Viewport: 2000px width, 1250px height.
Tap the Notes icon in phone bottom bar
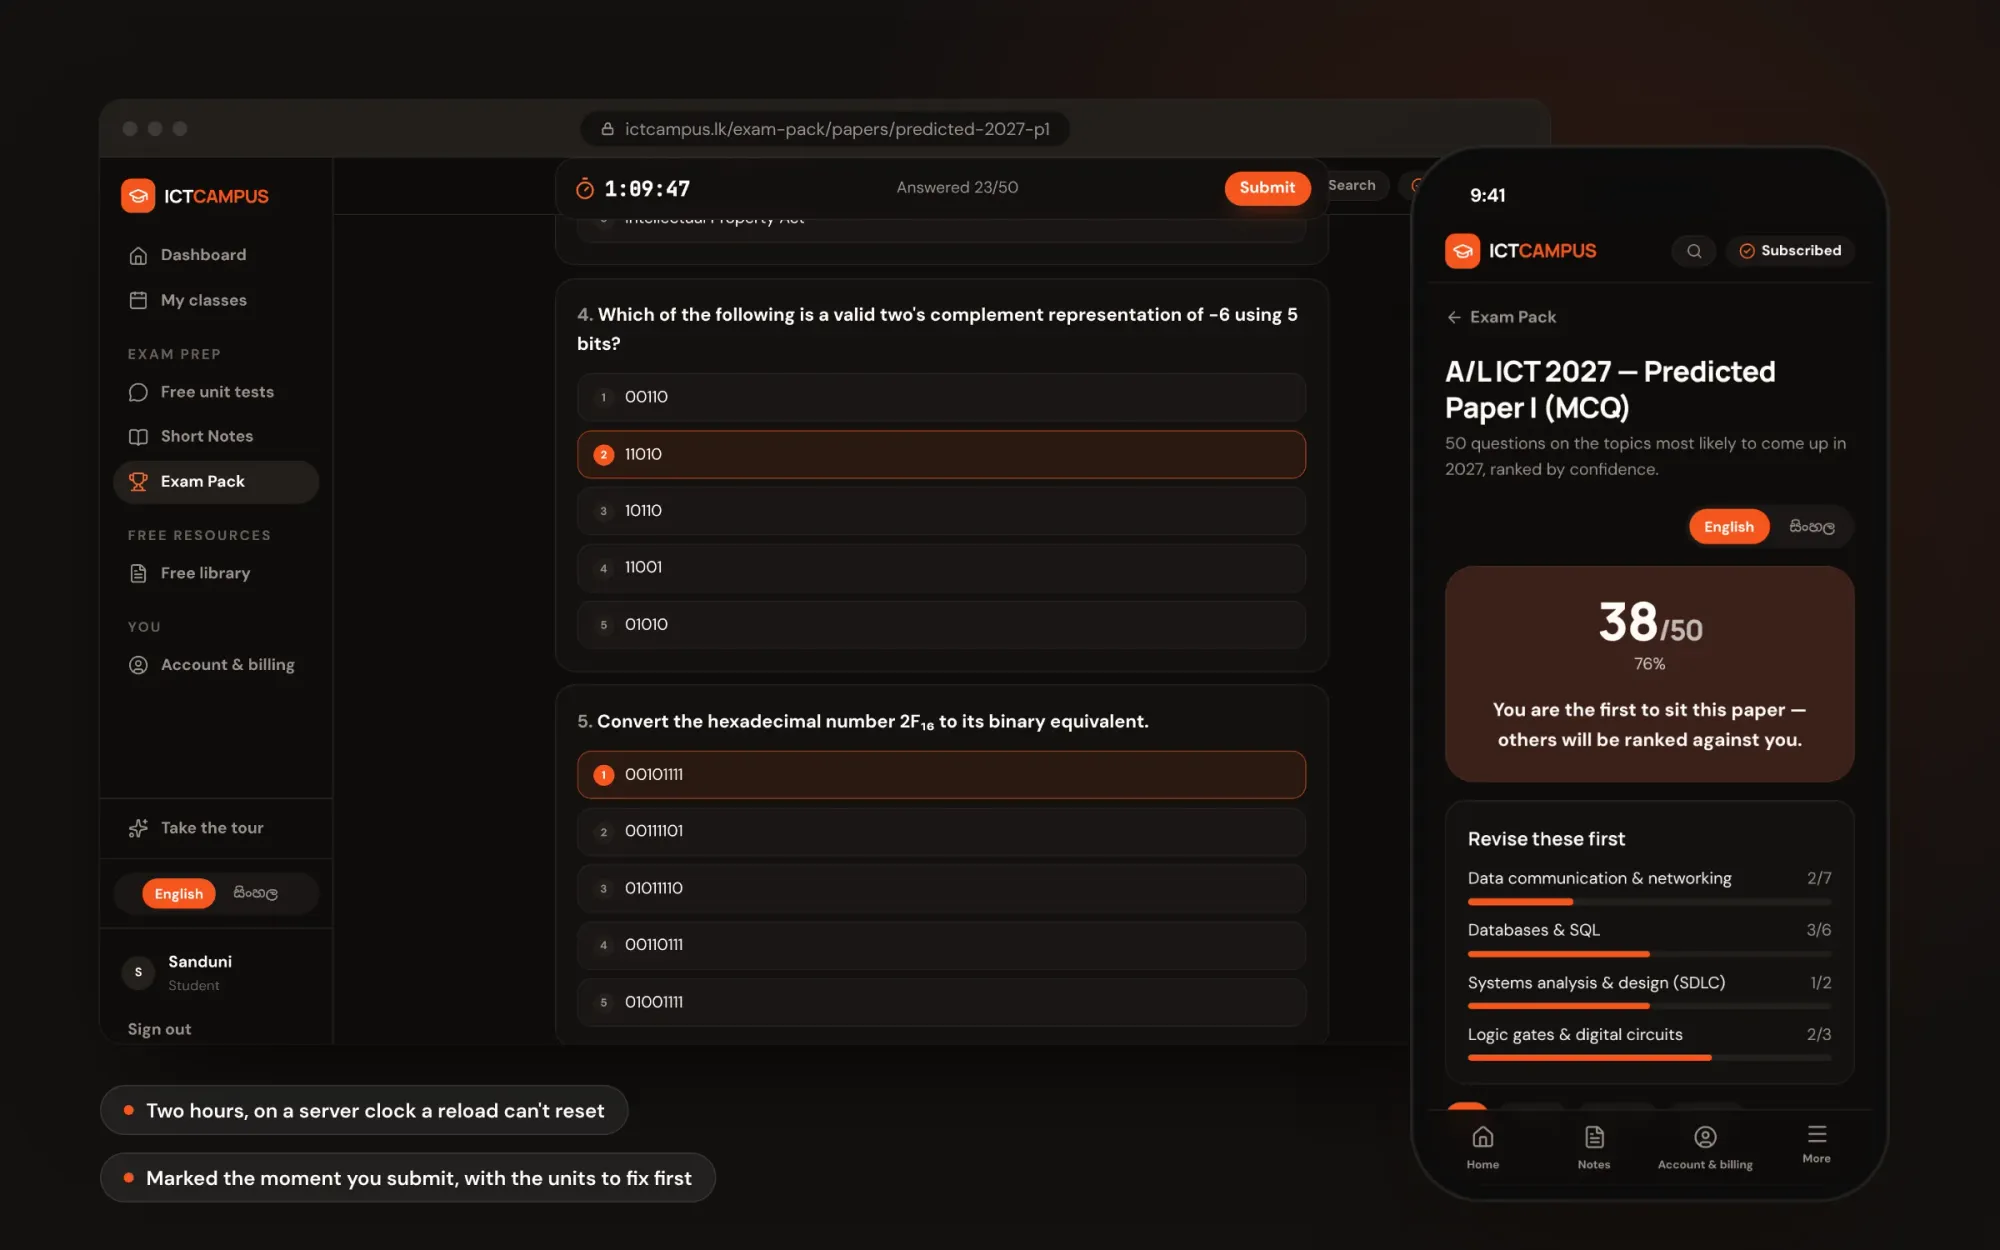click(1594, 1137)
